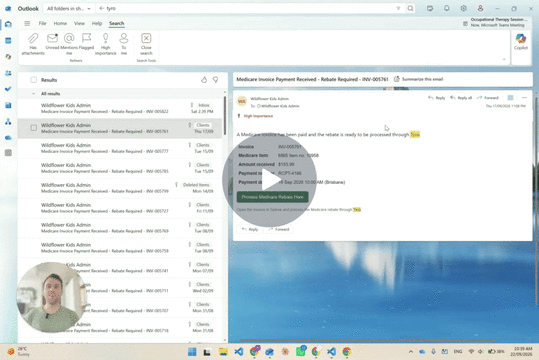The image size is (539, 360).
Task: Open more actions ellipsis in the email header
Action: [x=524, y=98]
